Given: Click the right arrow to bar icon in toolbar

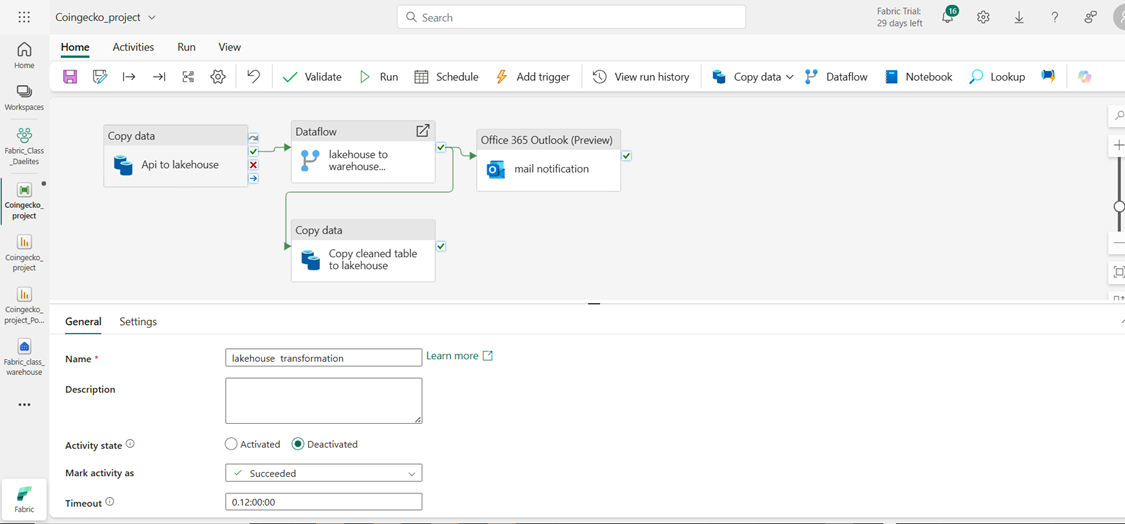Looking at the screenshot, I should [159, 77].
